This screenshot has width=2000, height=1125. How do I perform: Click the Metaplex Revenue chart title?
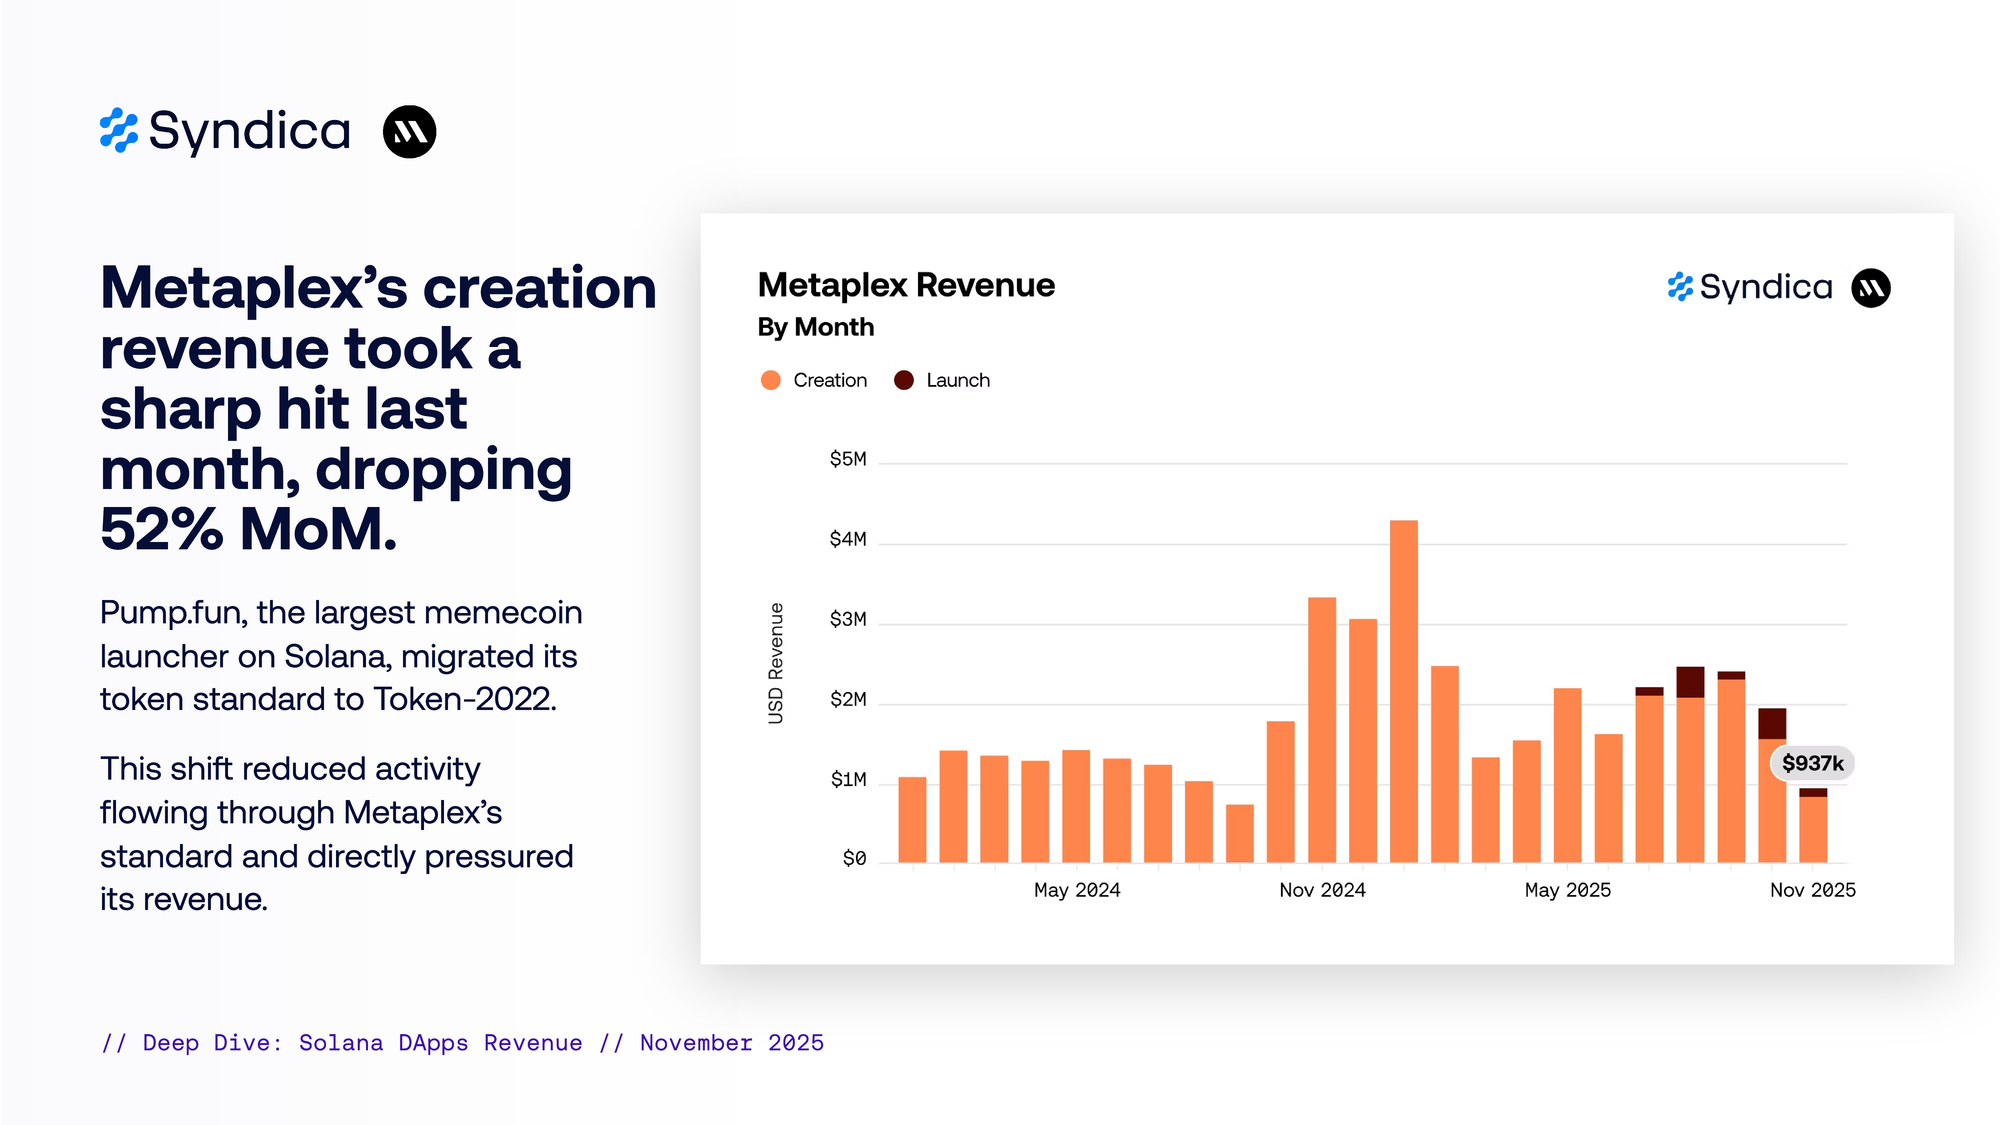coord(905,285)
